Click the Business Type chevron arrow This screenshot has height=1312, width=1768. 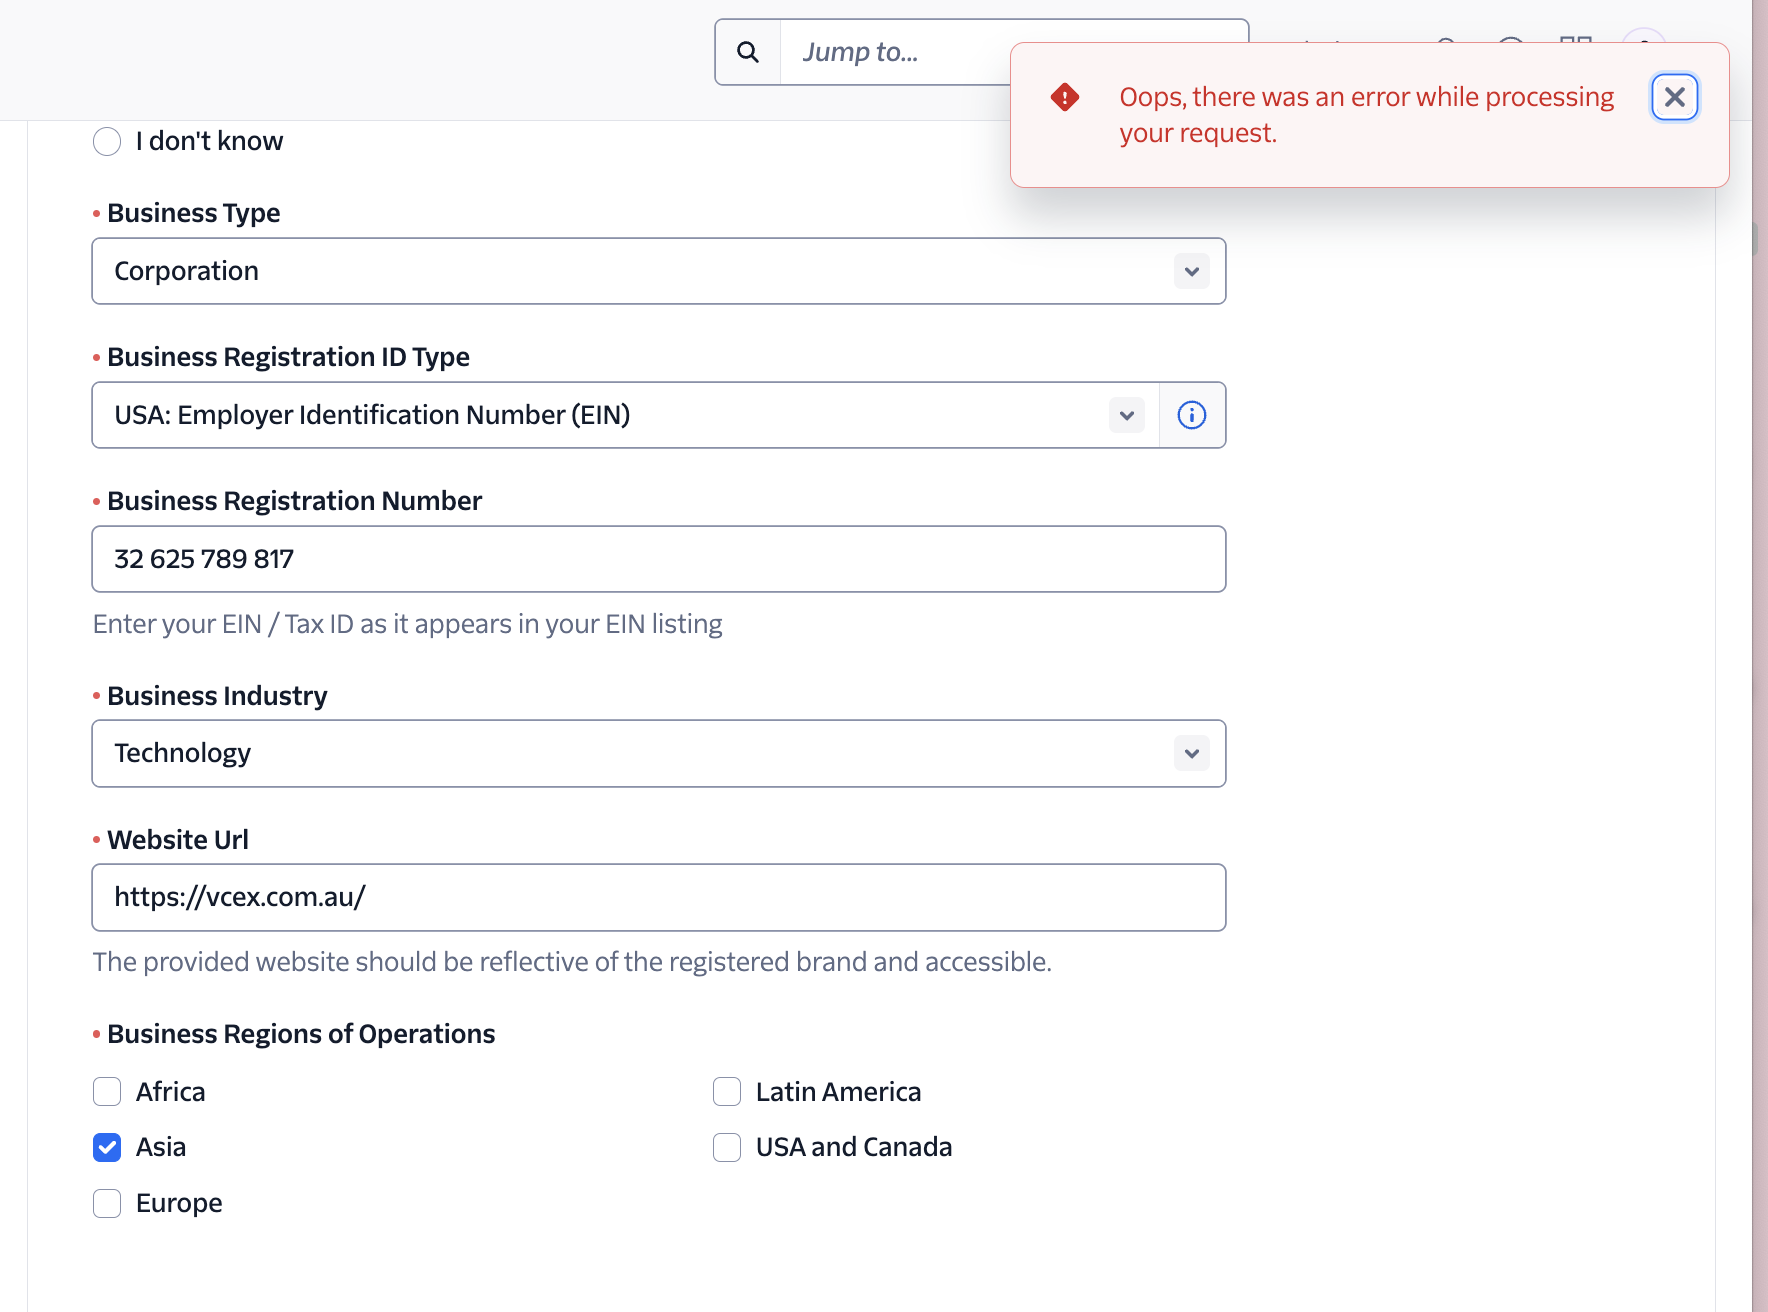pos(1191,271)
